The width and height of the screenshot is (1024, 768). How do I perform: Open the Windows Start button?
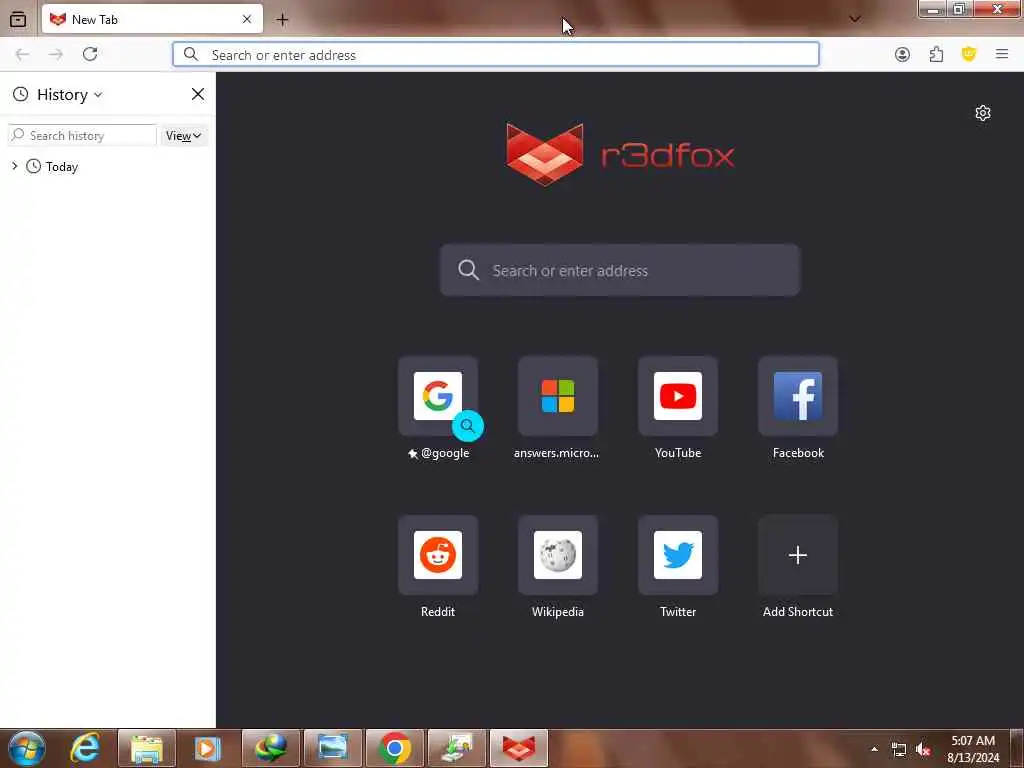click(27, 748)
